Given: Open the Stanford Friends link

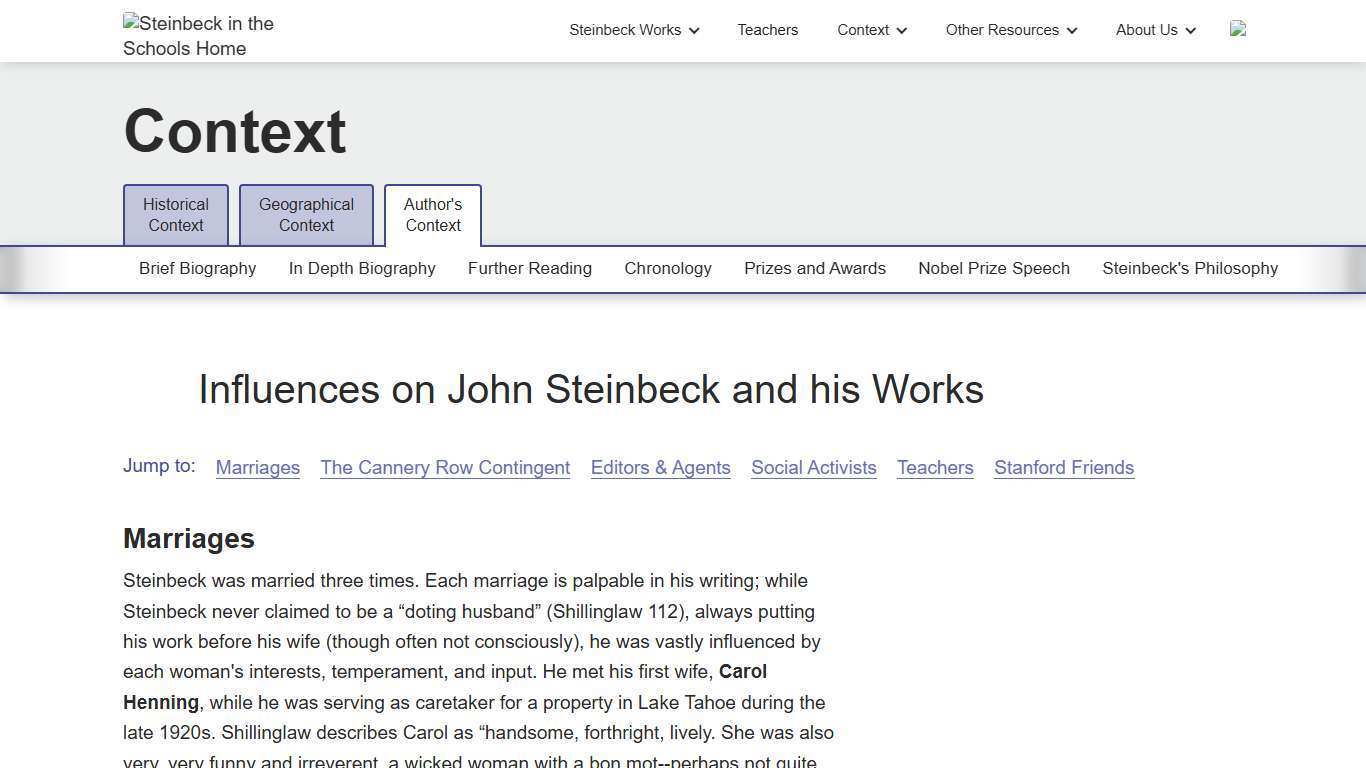Looking at the screenshot, I should (1063, 467).
